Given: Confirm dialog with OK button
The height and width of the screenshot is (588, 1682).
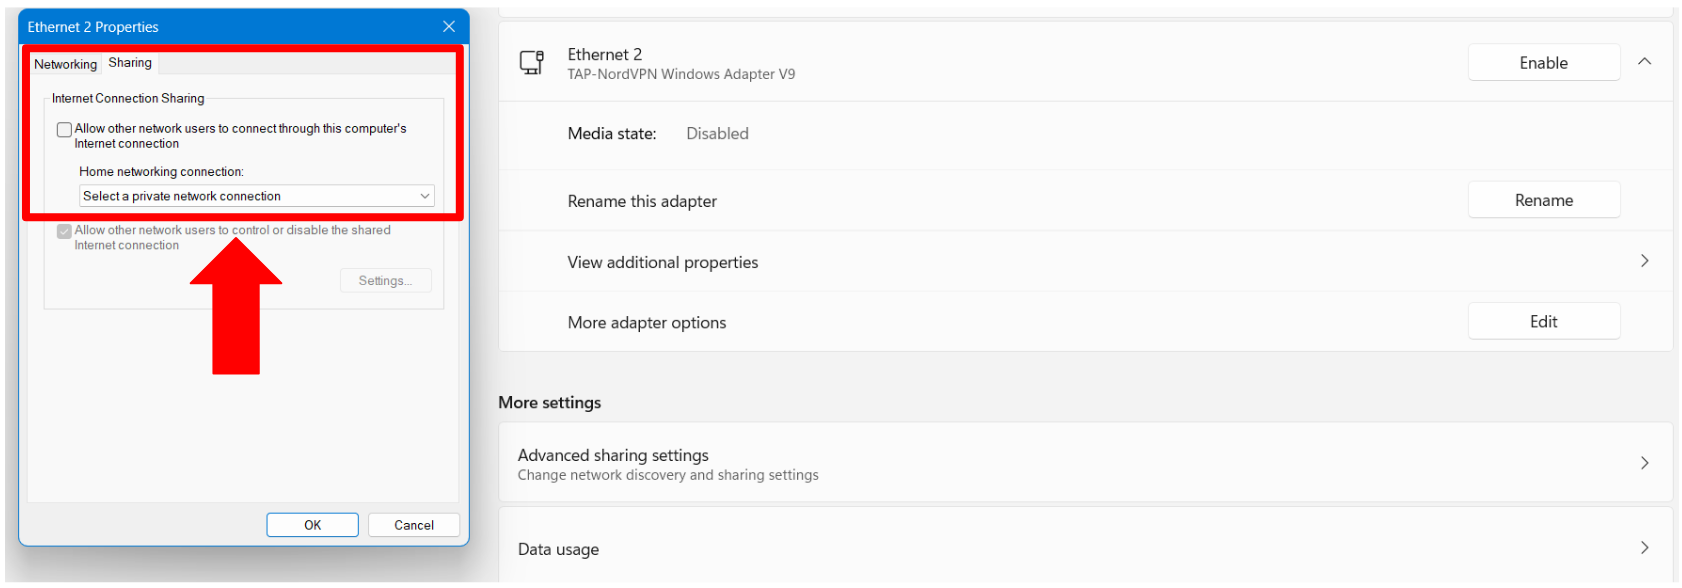Looking at the screenshot, I should [x=313, y=525].
